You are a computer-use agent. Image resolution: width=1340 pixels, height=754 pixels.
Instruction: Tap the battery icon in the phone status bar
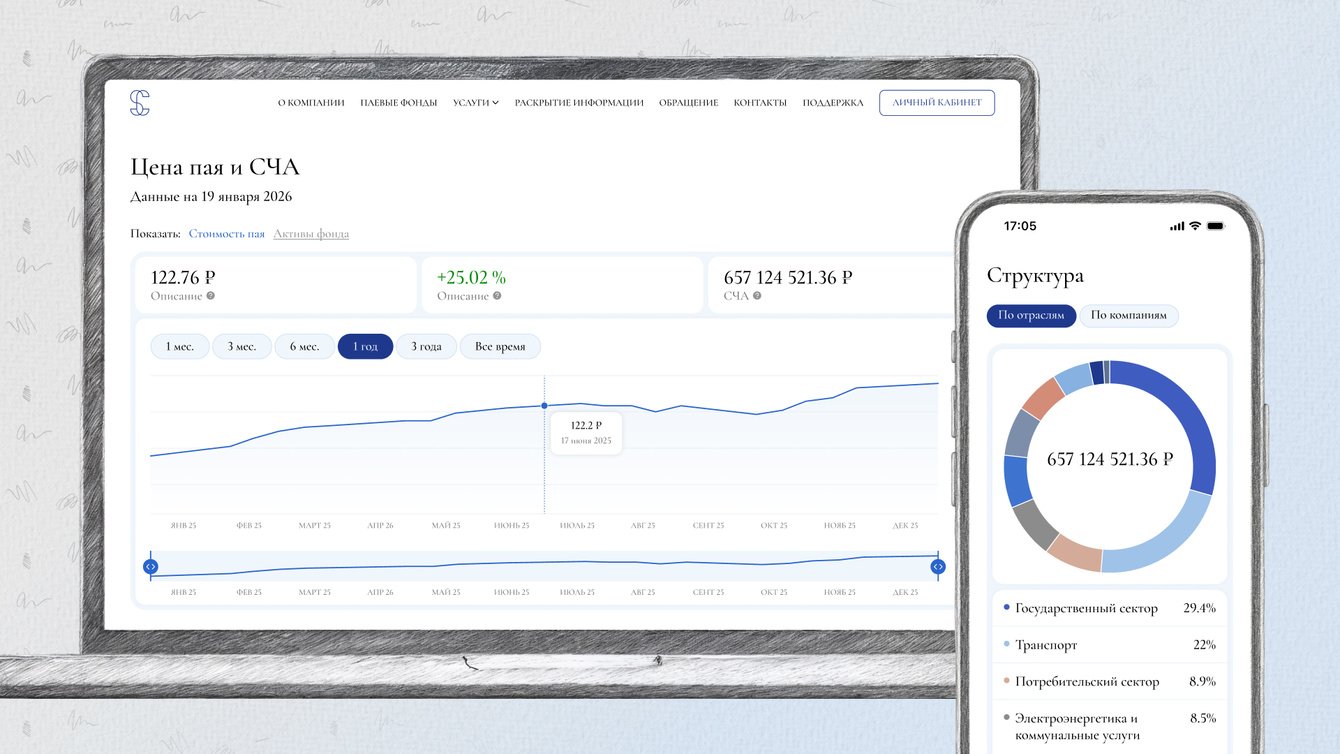pyautogui.click(x=1215, y=226)
